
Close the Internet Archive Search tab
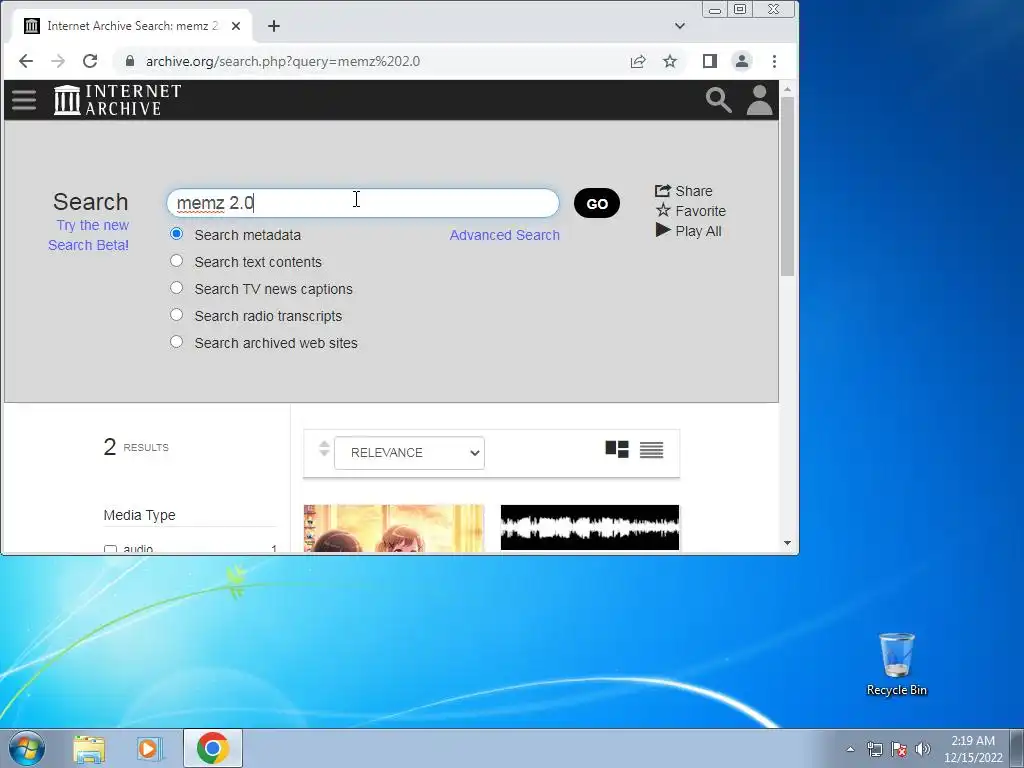click(x=236, y=26)
